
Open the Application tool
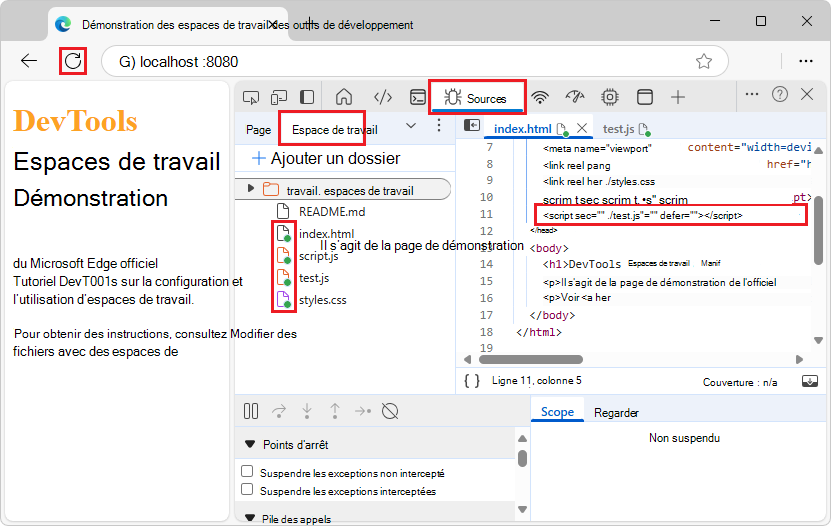644,97
